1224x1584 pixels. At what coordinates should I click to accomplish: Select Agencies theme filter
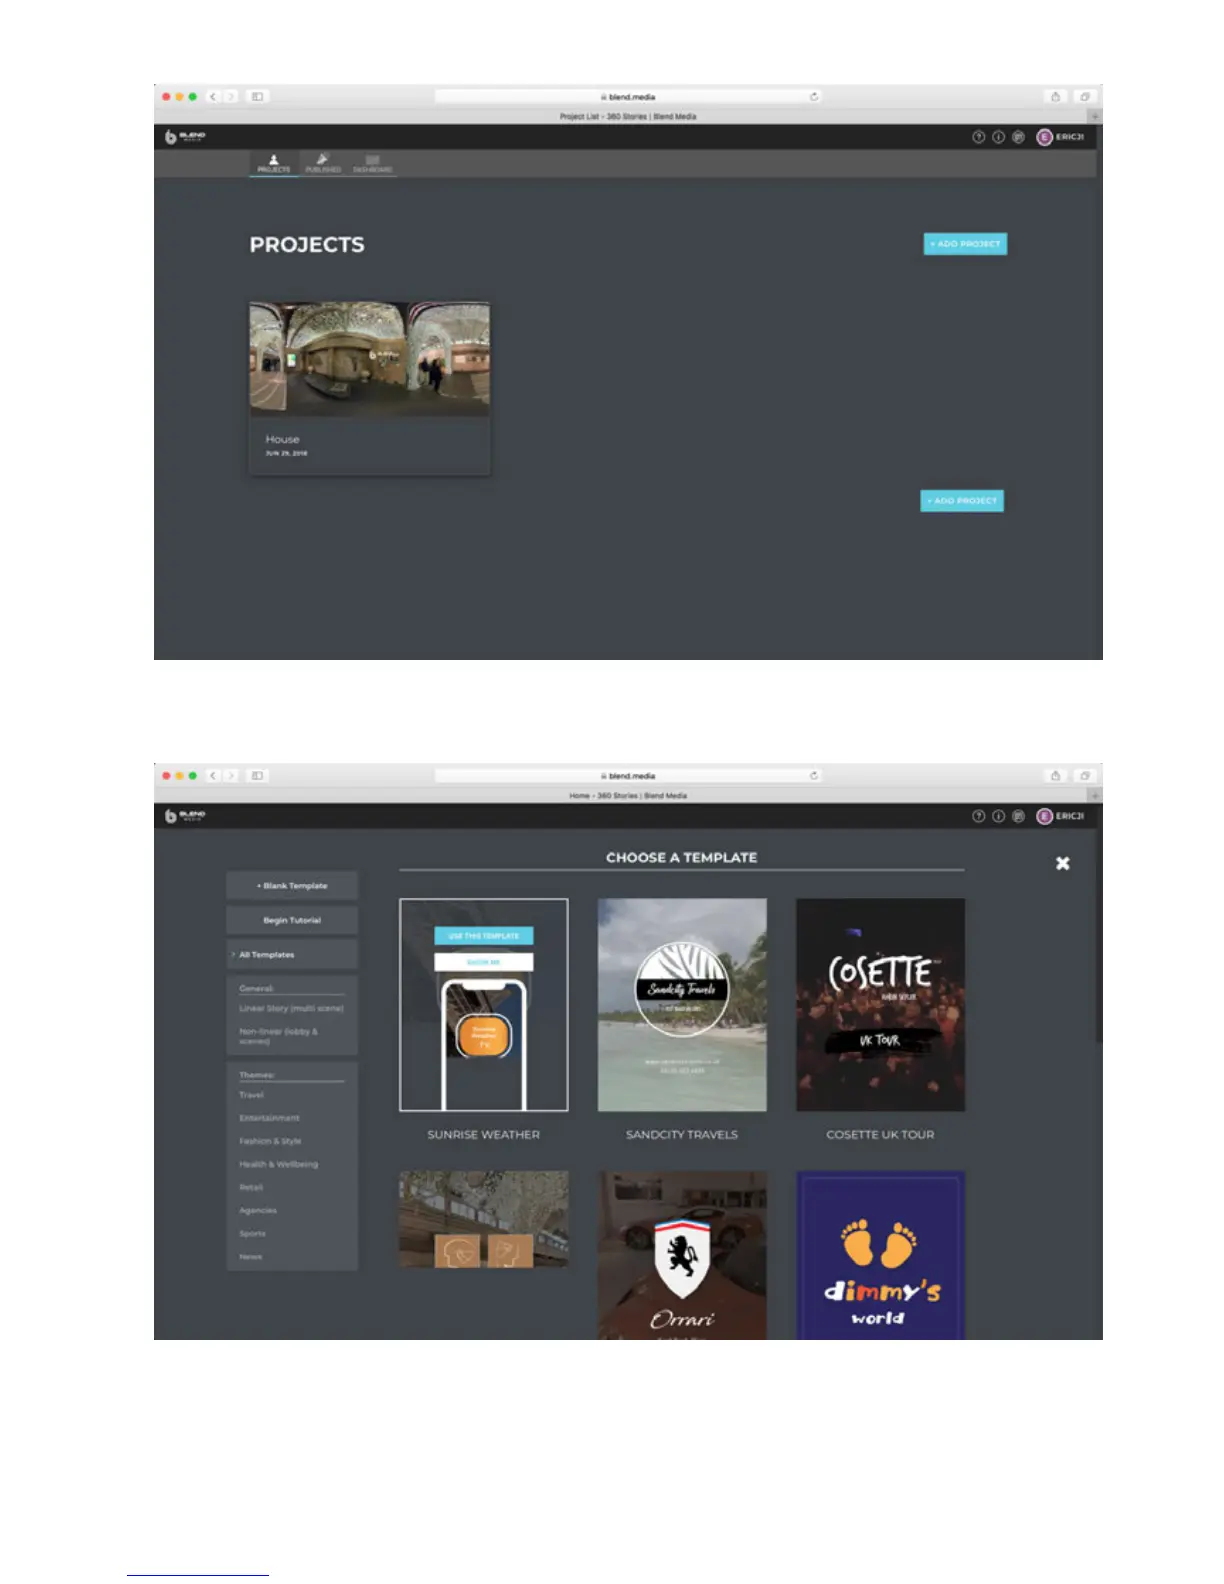[x=258, y=1210]
